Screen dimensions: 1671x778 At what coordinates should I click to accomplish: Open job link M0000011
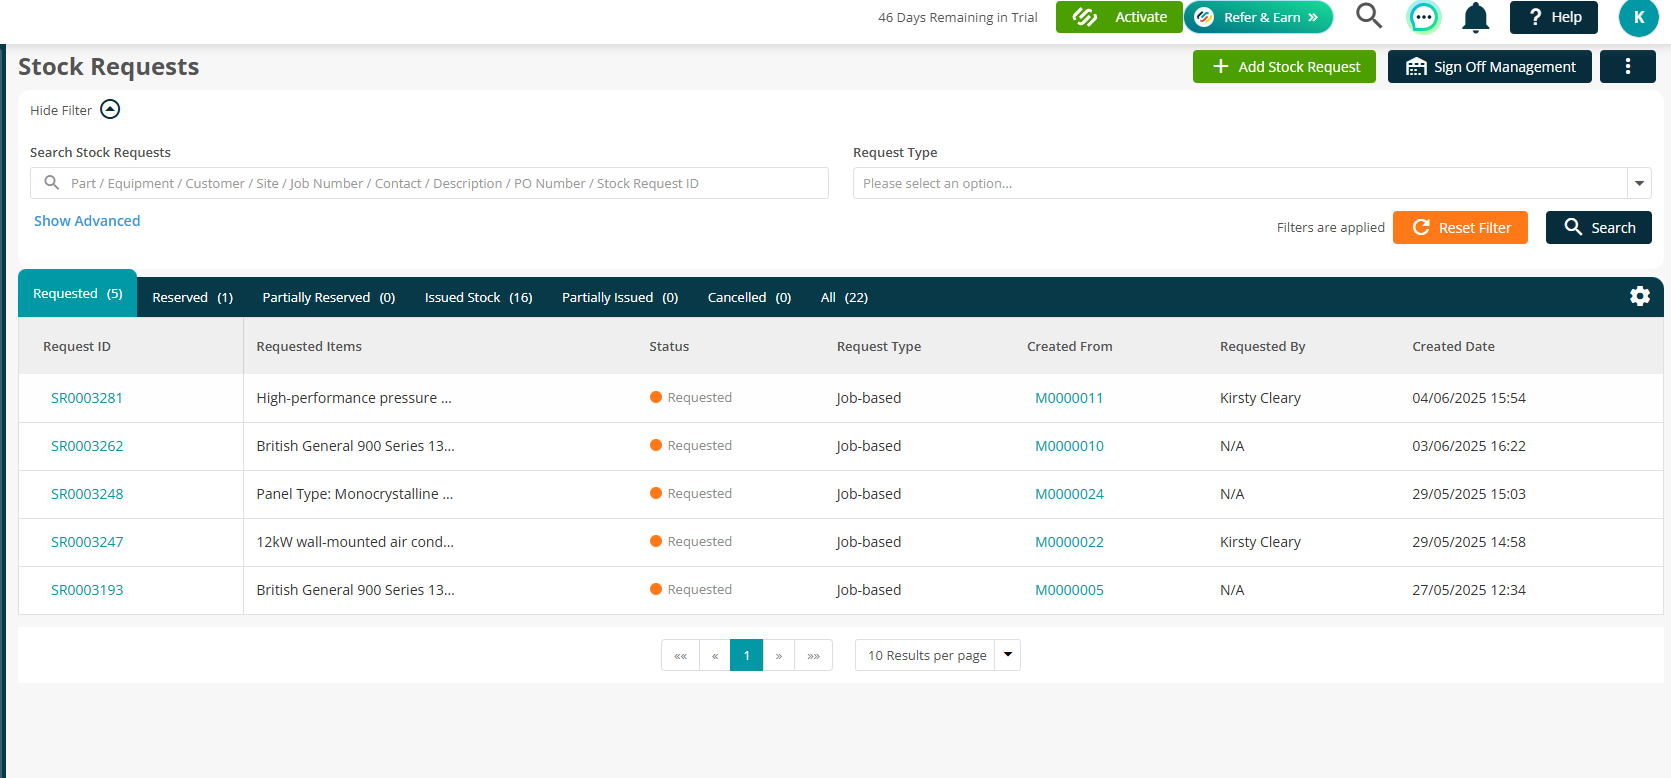click(x=1069, y=398)
